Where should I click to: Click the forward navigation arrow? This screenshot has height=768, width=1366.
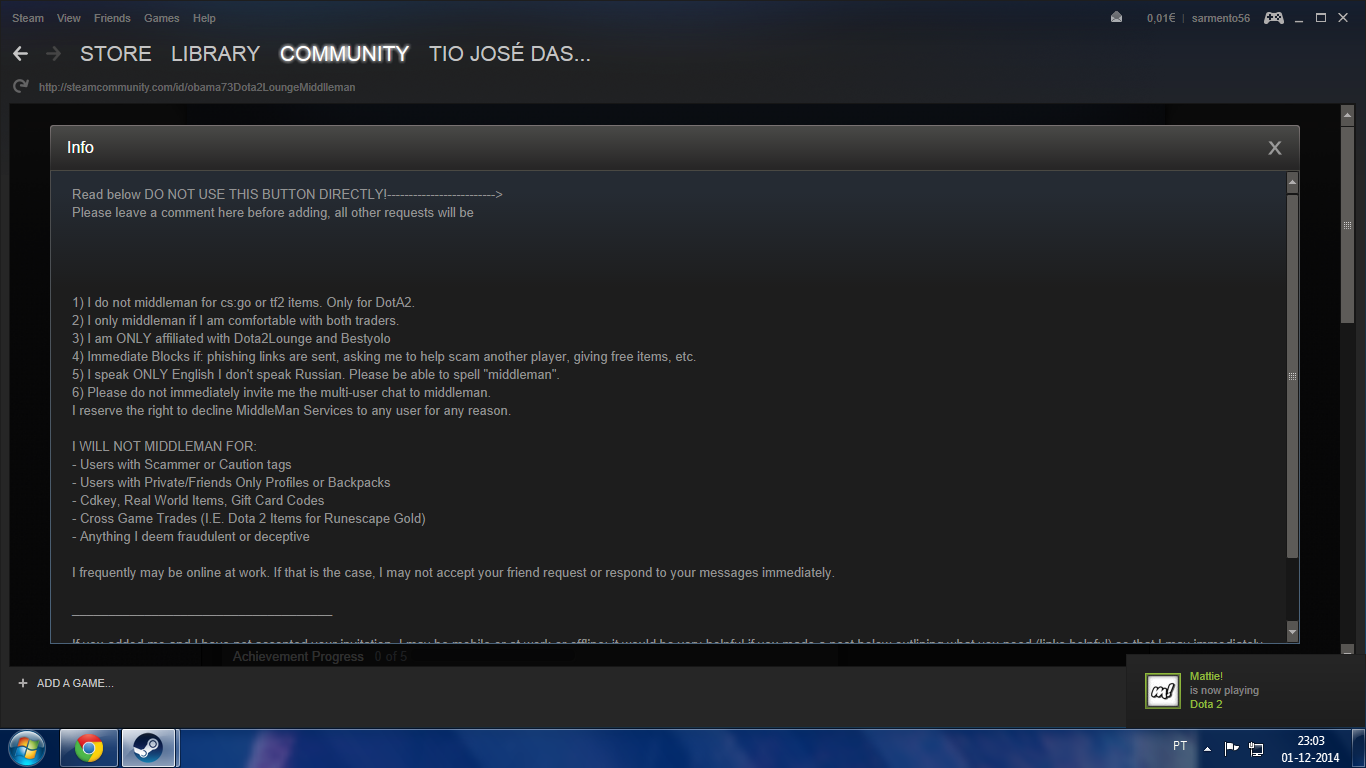[x=53, y=53]
